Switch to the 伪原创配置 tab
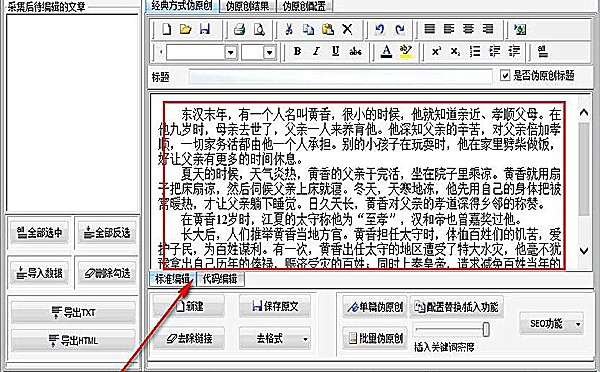 [304, 6]
